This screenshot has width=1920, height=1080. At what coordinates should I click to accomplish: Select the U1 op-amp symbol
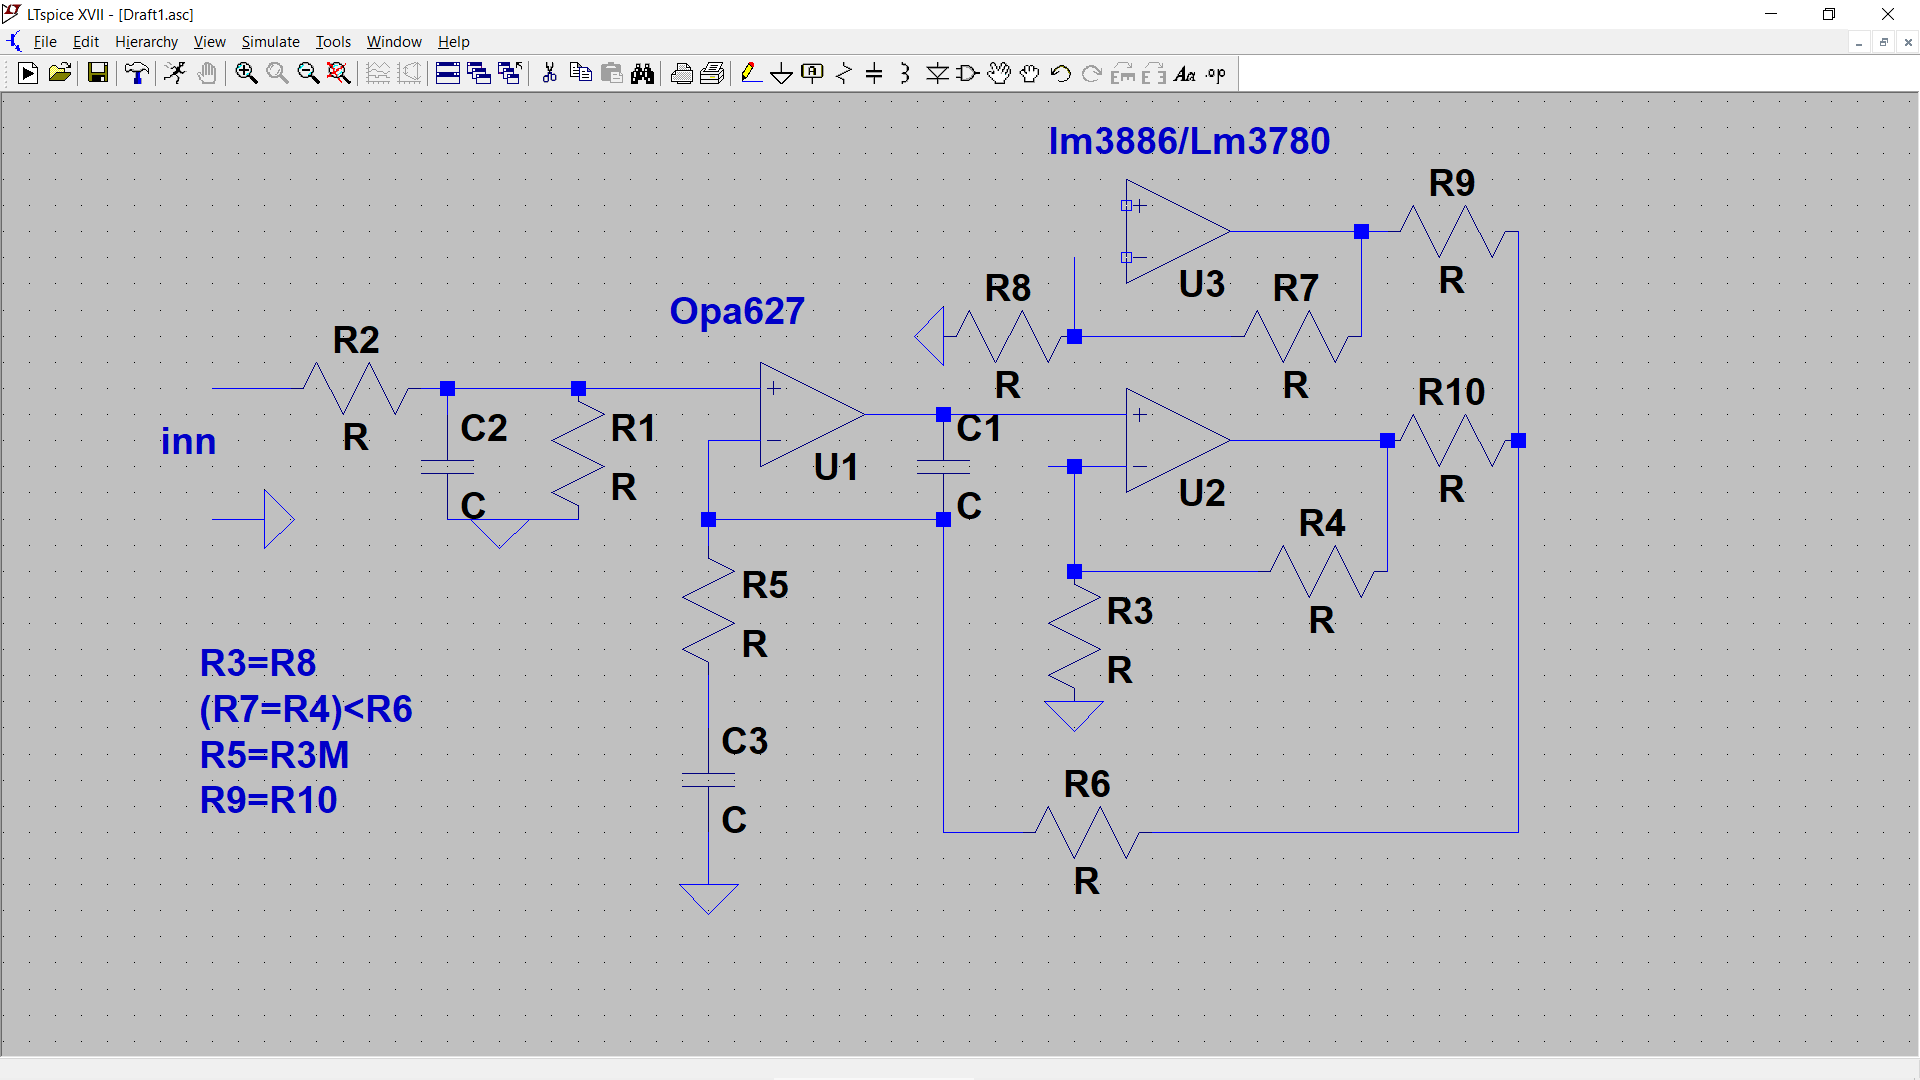pyautogui.click(x=810, y=414)
